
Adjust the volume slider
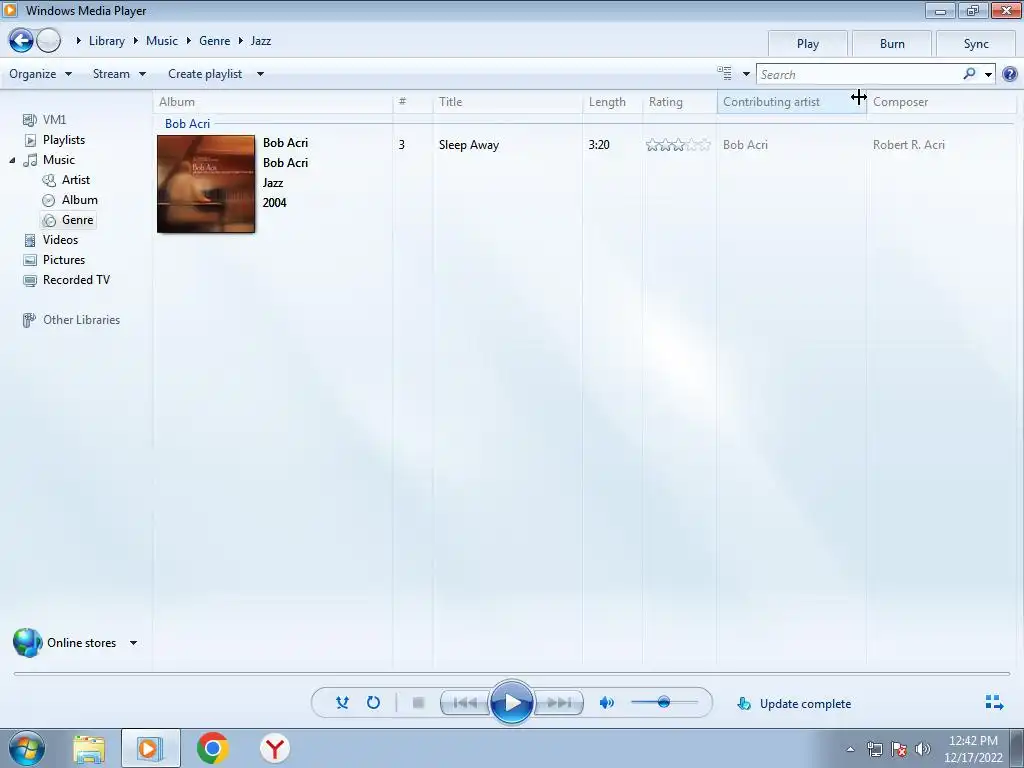(664, 703)
